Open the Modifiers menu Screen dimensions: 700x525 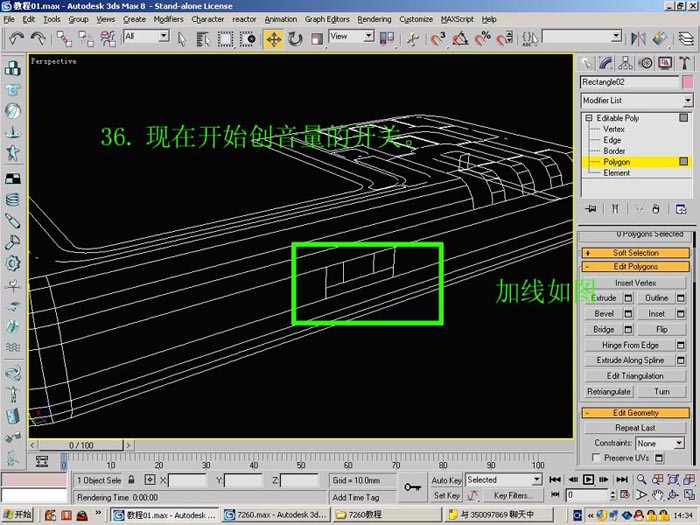[x=168, y=19]
